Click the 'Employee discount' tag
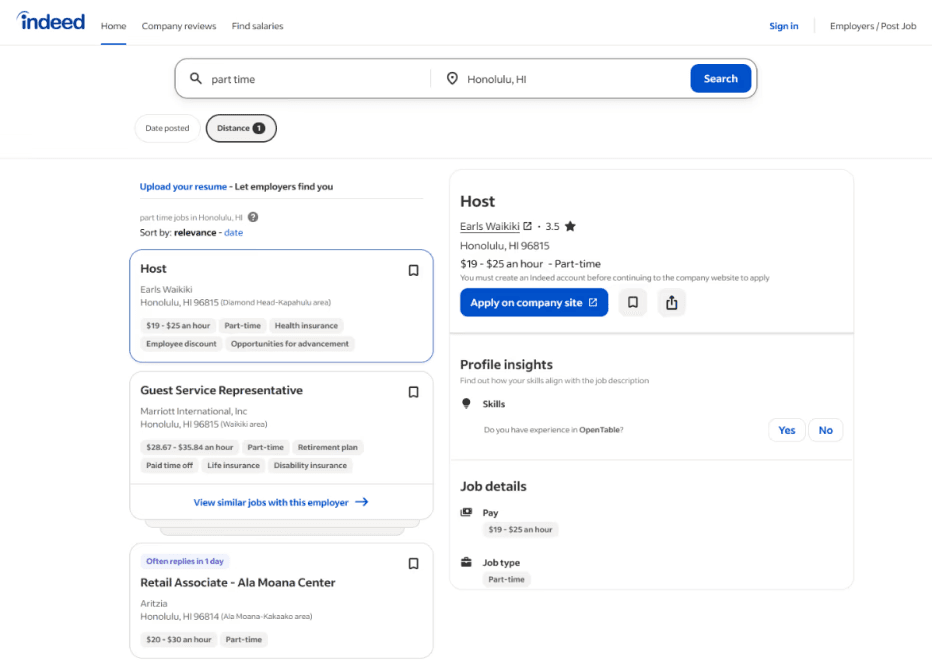This screenshot has width=932, height=664. tap(181, 344)
